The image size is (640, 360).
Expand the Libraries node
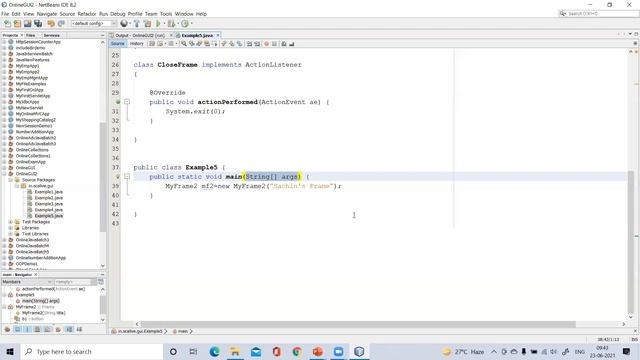(x=11, y=228)
